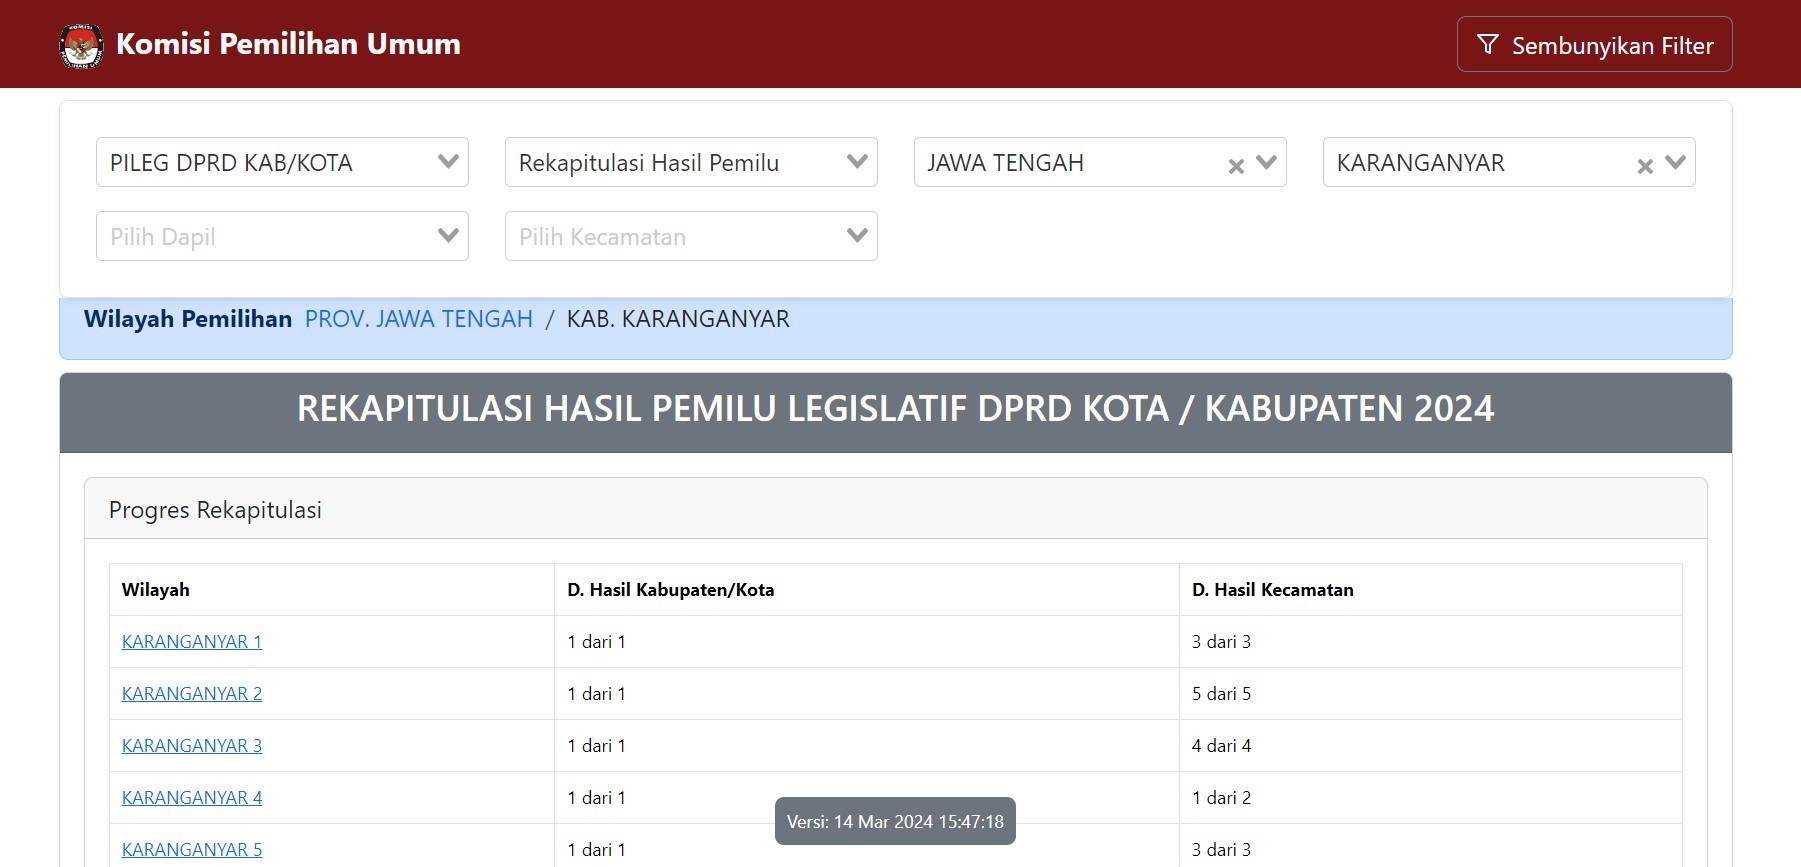The image size is (1801, 867).
Task: Open the KARANGANYAR 1 link
Action: click(x=192, y=642)
